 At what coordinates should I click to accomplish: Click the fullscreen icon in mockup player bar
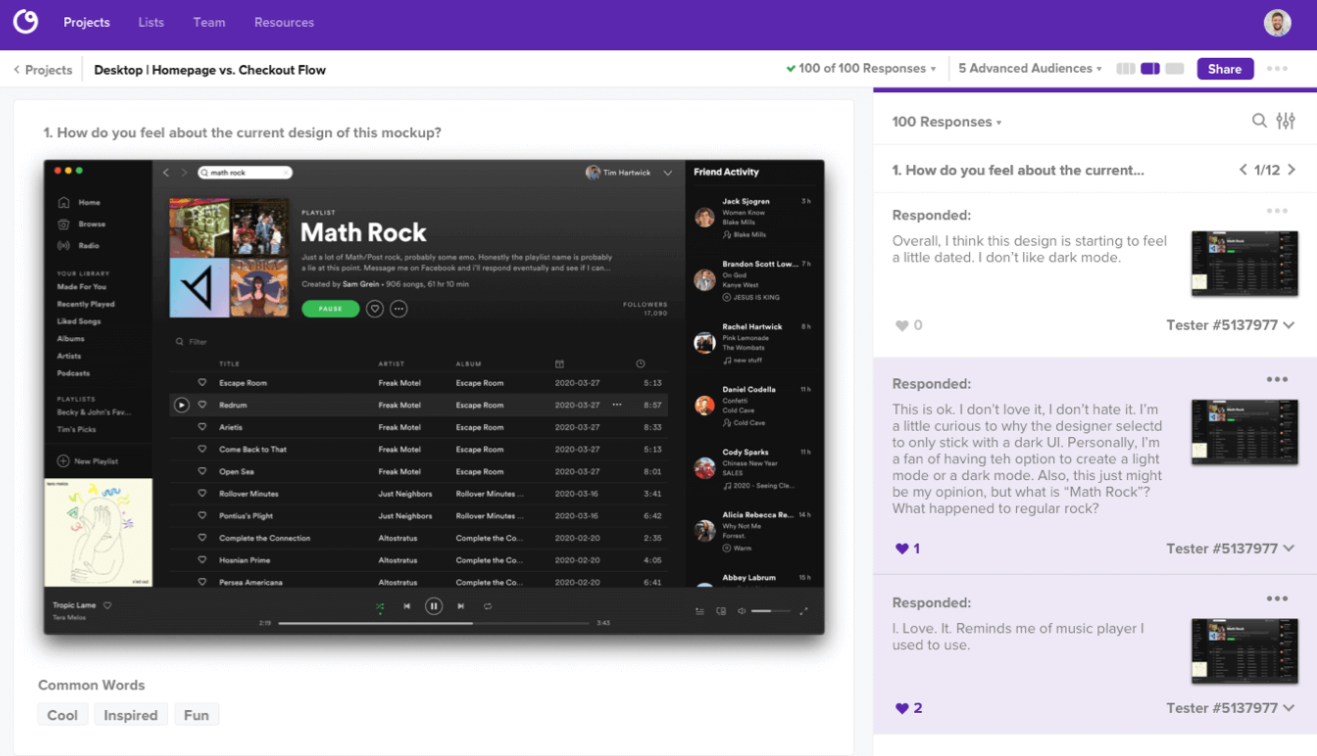point(804,611)
